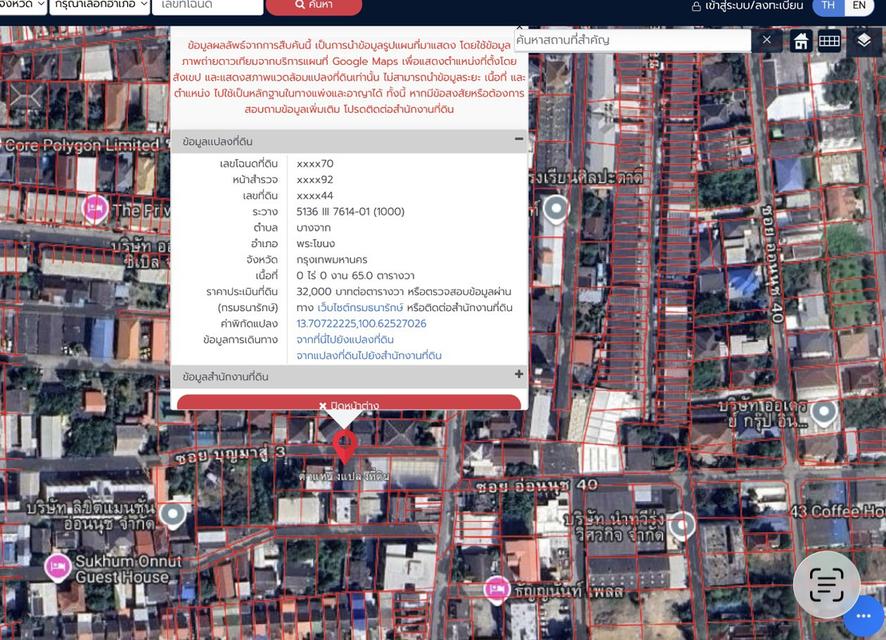Open the blue more-options icon at bottom right
The image size is (886, 640).
tap(863, 616)
